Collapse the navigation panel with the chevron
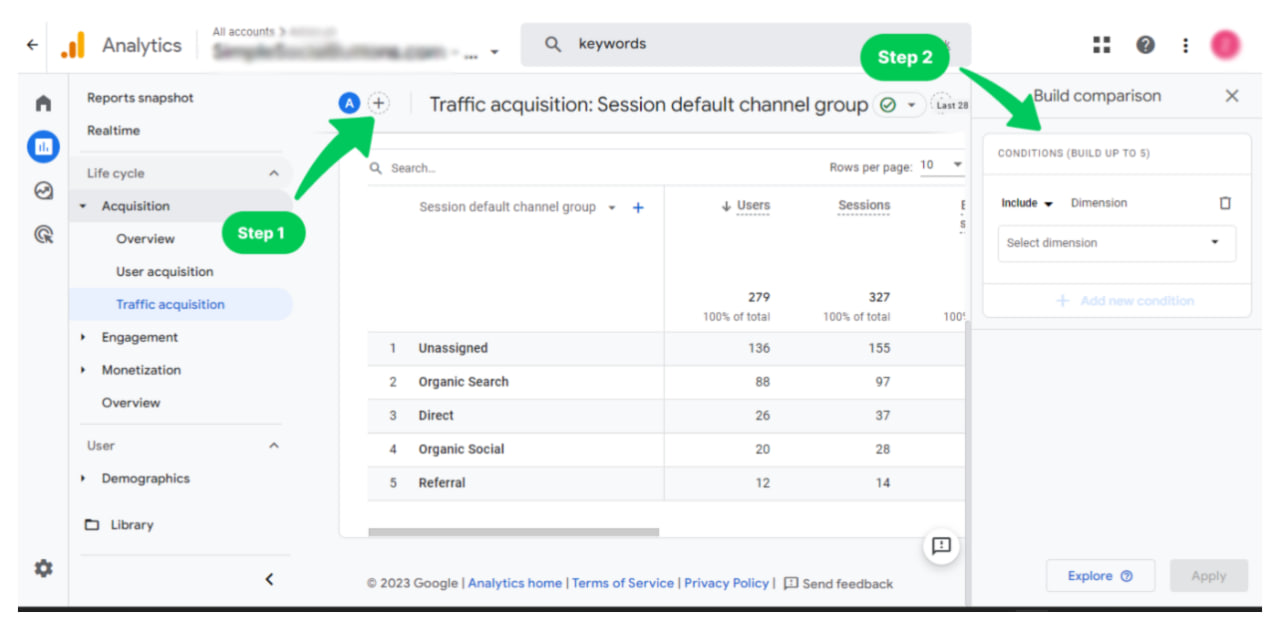The image size is (1280, 618). click(x=268, y=579)
